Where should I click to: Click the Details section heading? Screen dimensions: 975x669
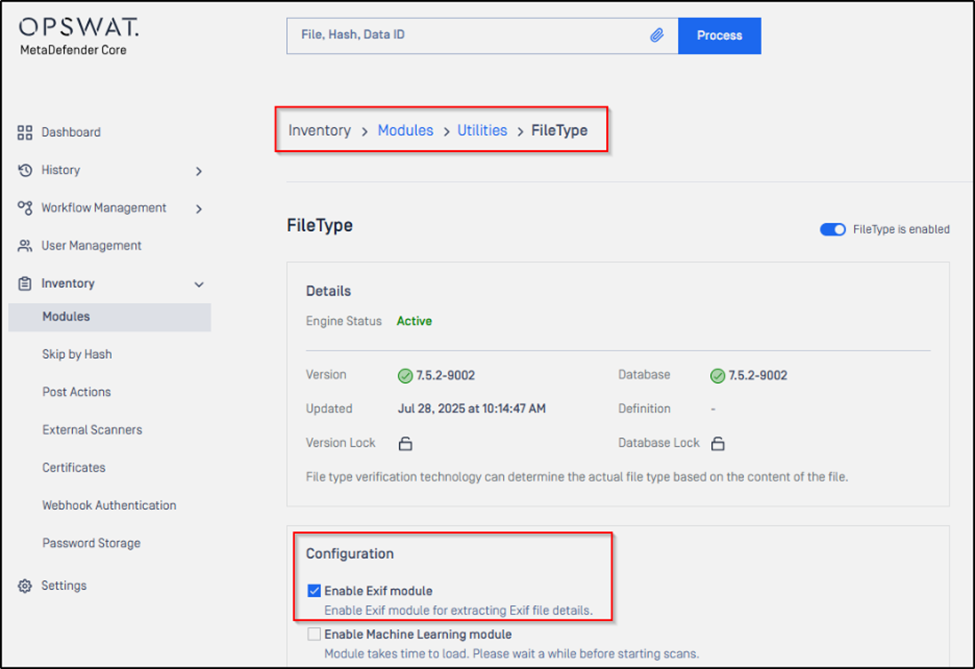pos(328,292)
